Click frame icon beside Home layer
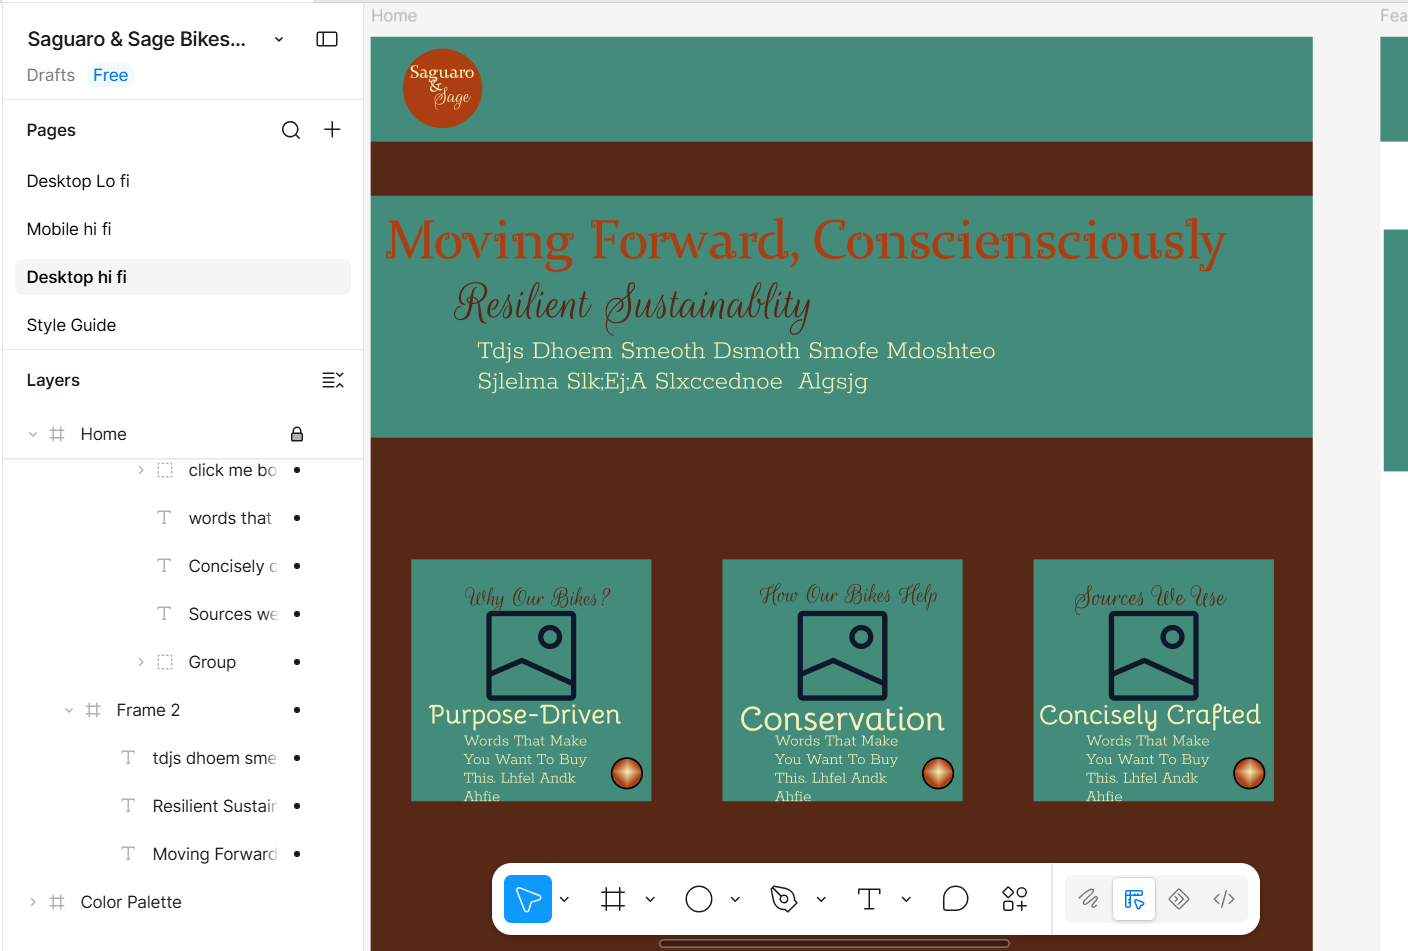 coord(57,434)
